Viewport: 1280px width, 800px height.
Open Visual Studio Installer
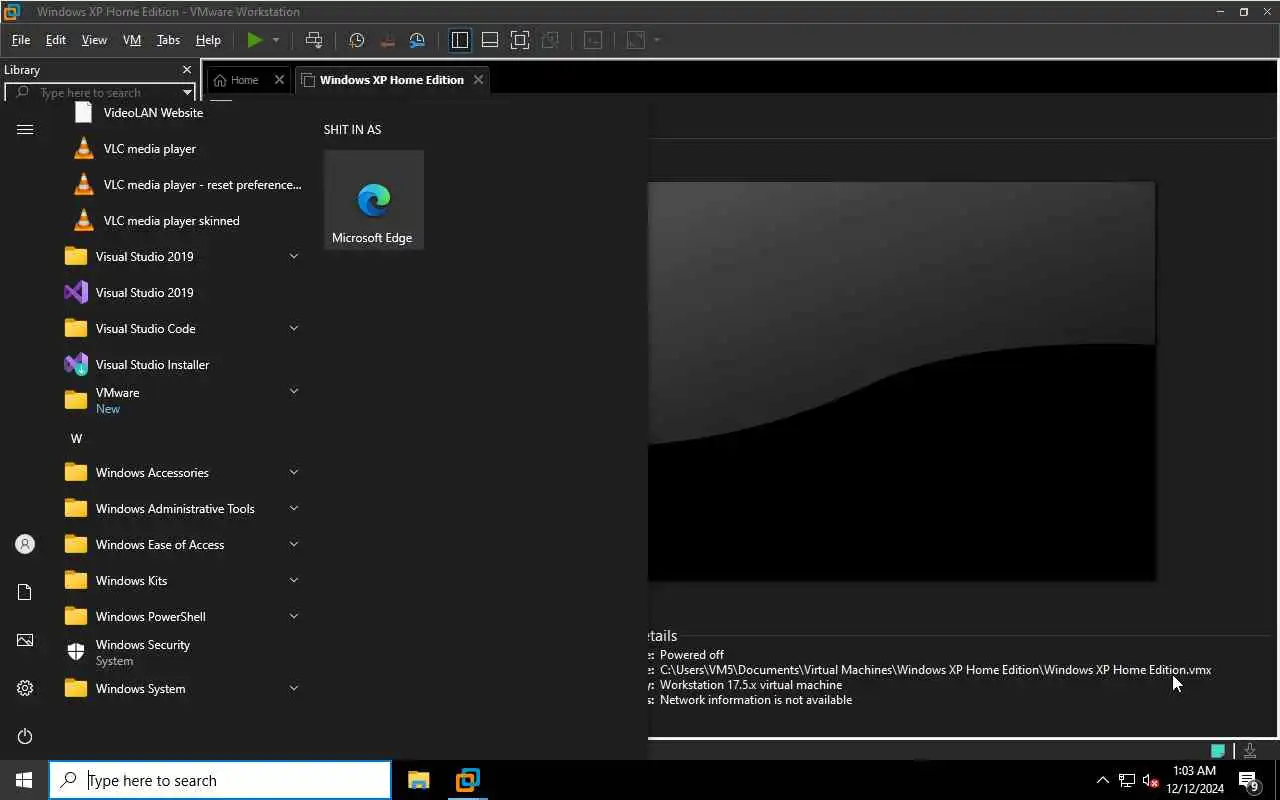point(180,364)
